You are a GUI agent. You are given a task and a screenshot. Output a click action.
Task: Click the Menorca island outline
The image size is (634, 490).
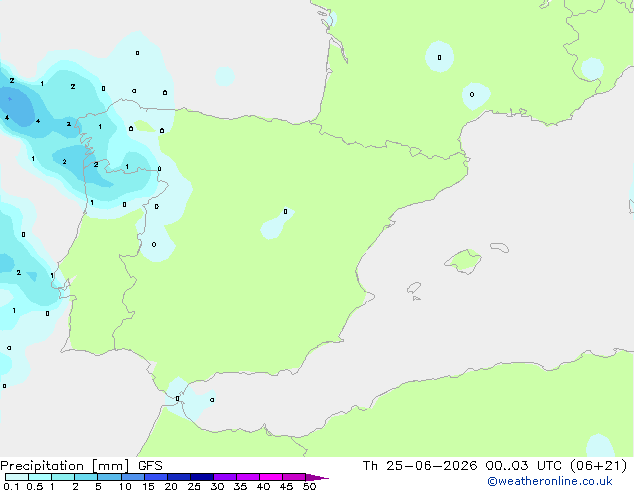pos(500,247)
